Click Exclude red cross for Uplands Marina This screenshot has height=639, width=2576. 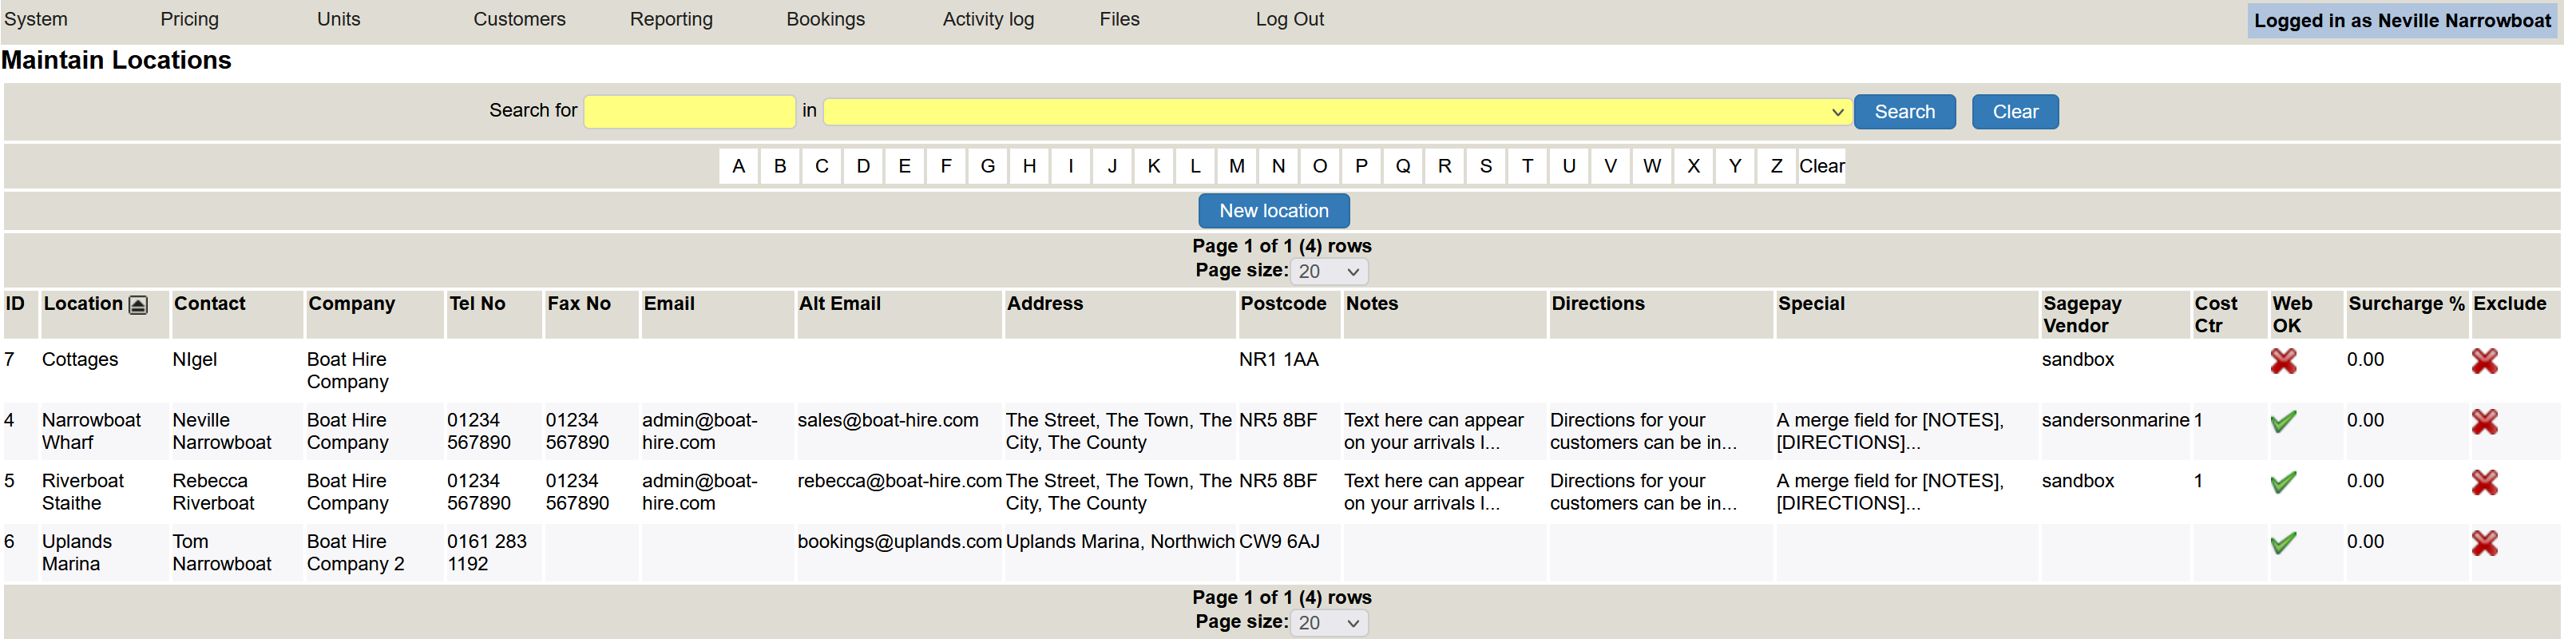(x=2484, y=543)
